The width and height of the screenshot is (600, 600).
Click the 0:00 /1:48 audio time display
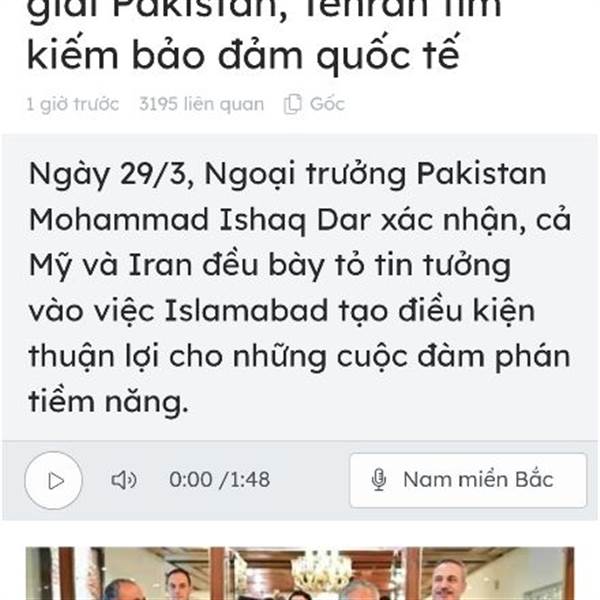(x=220, y=480)
